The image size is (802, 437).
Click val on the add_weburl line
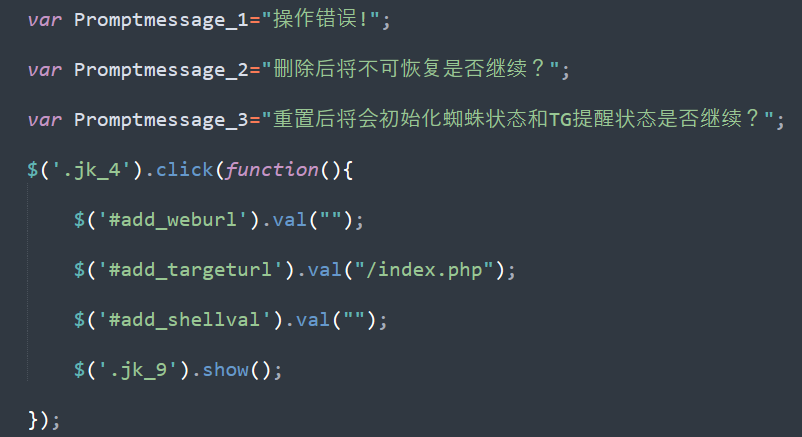(288, 220)
